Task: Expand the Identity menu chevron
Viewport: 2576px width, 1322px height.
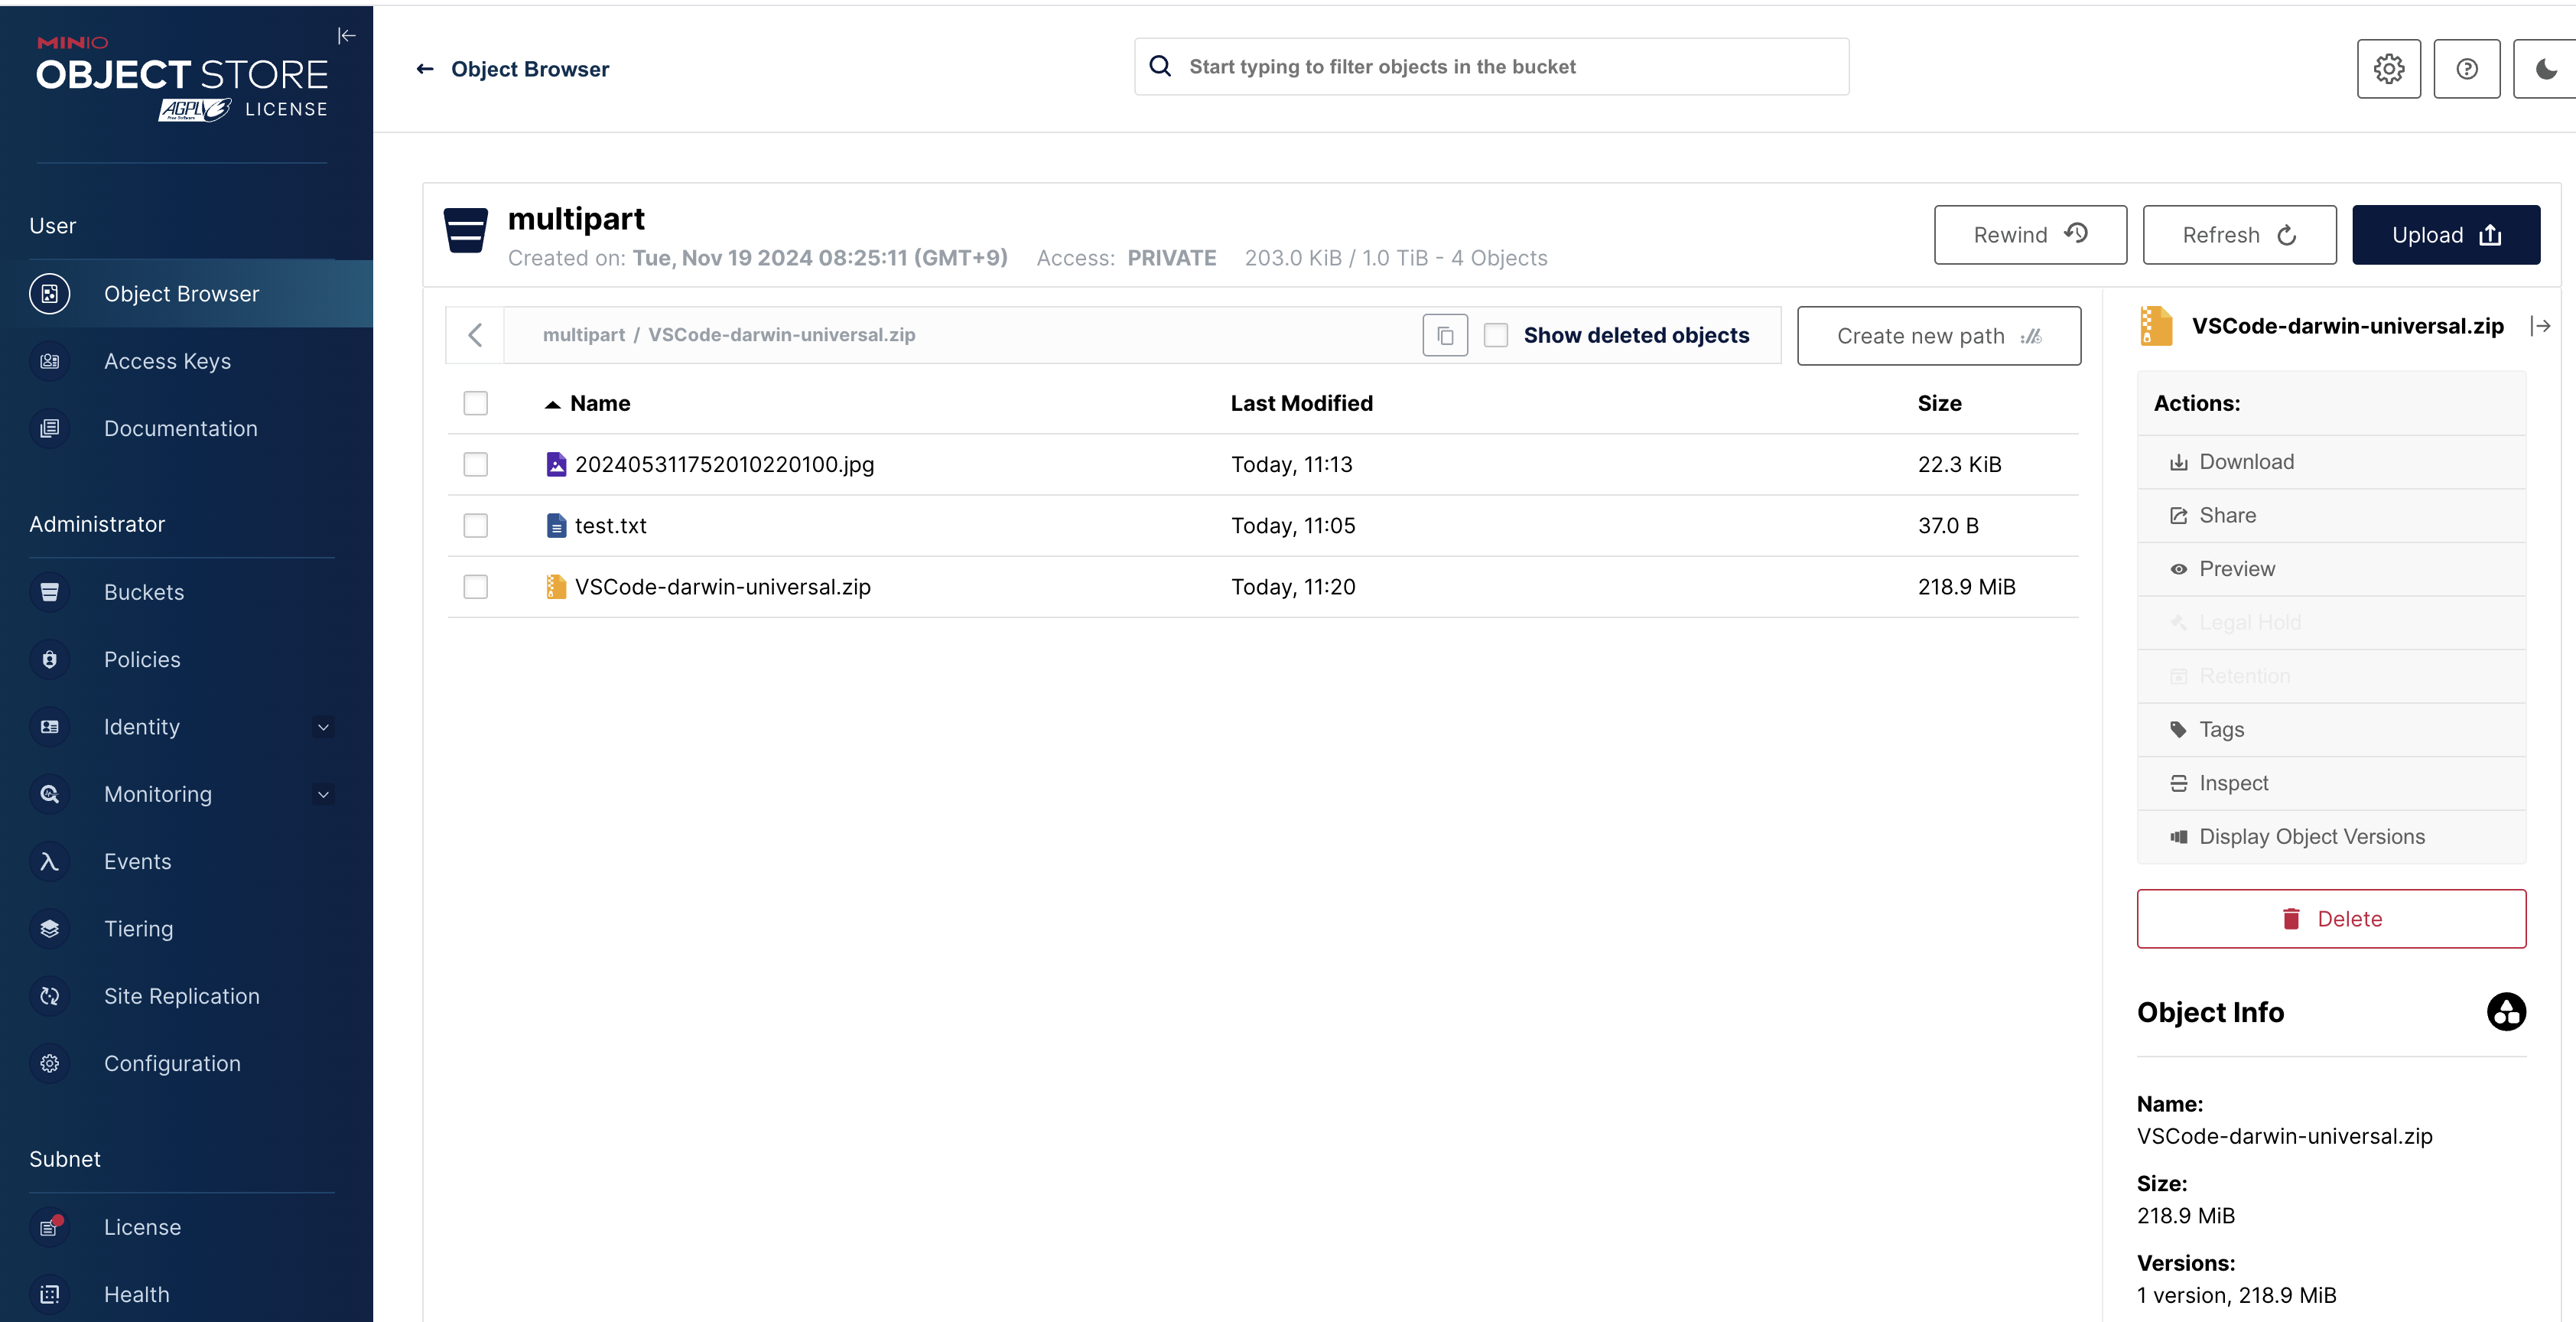Action: [323, 727]
